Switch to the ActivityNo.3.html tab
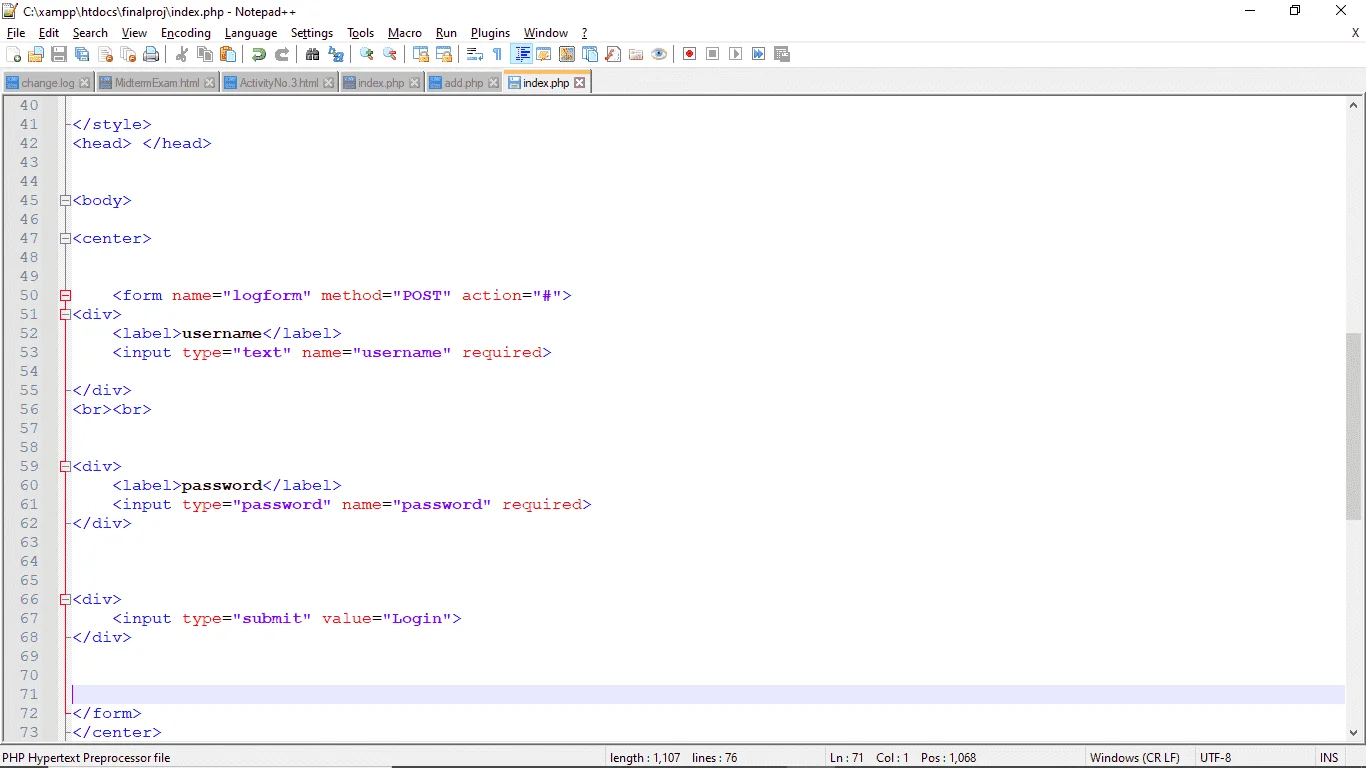 coord(278,83)
